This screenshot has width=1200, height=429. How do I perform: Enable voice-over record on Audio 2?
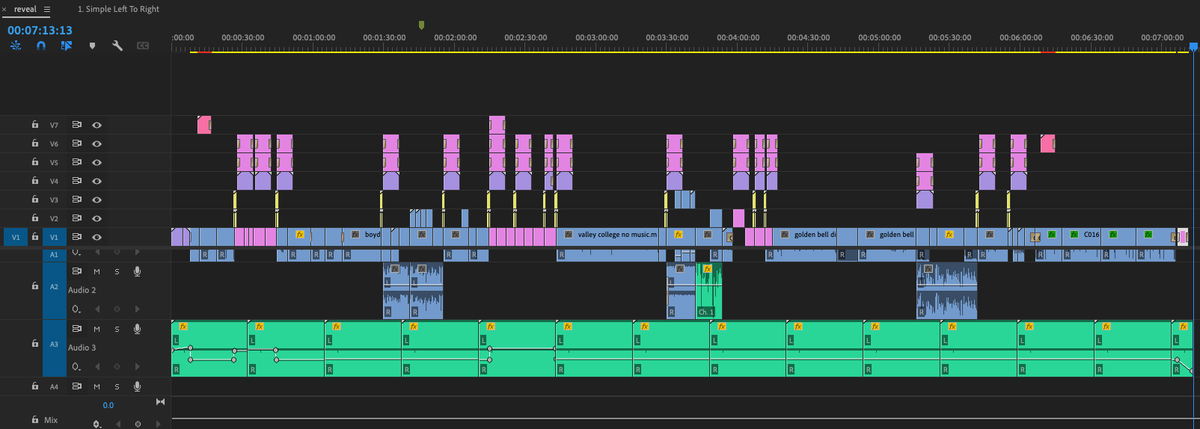136,271
